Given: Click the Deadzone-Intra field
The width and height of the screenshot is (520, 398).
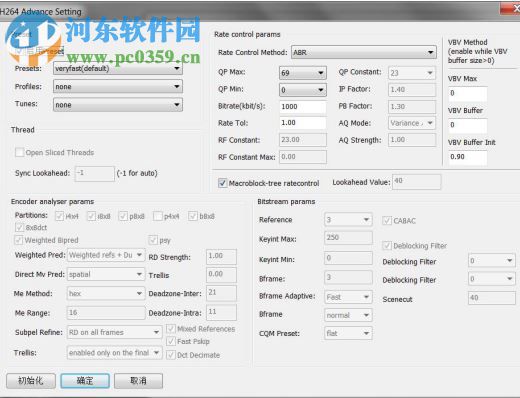Looking at the screenshot, I should 221,312.
